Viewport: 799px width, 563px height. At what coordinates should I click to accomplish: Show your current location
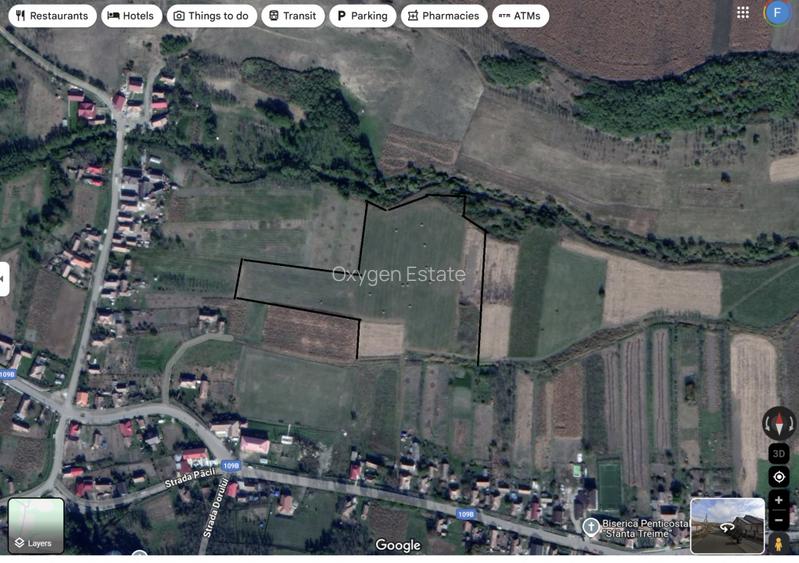[x=779, y=477]
